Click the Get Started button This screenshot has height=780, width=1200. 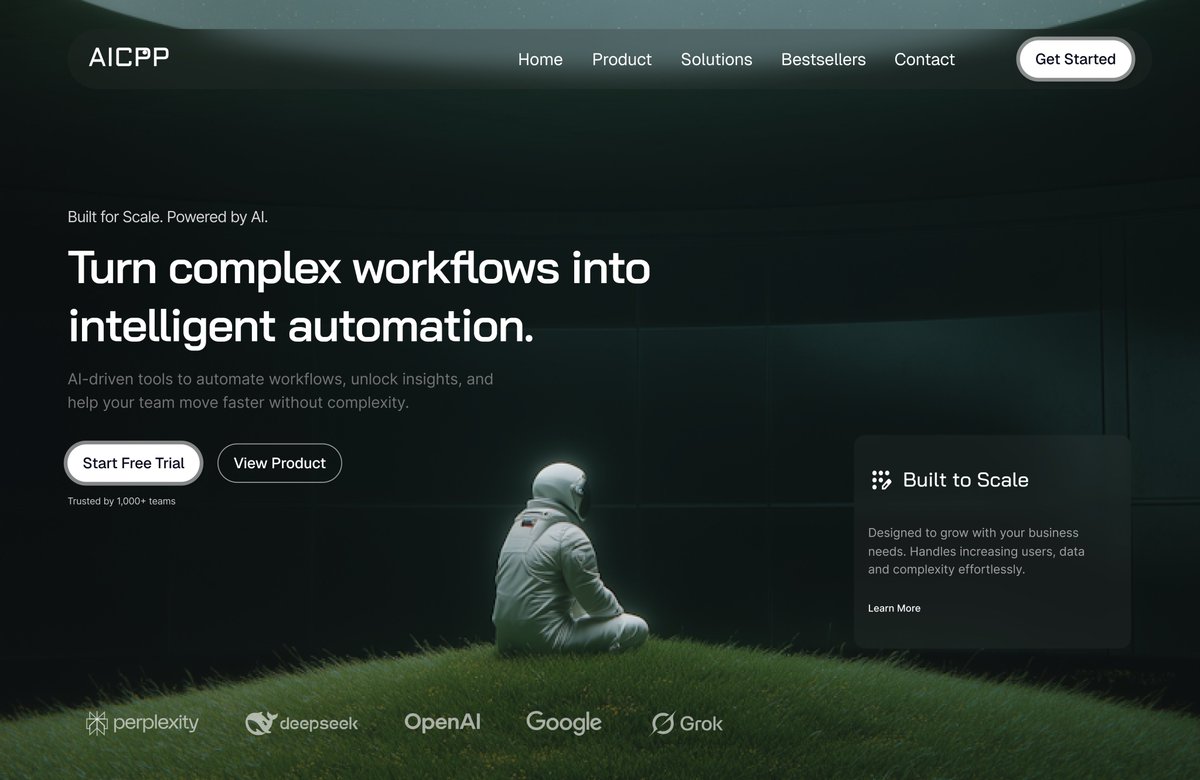[1075, 59]
